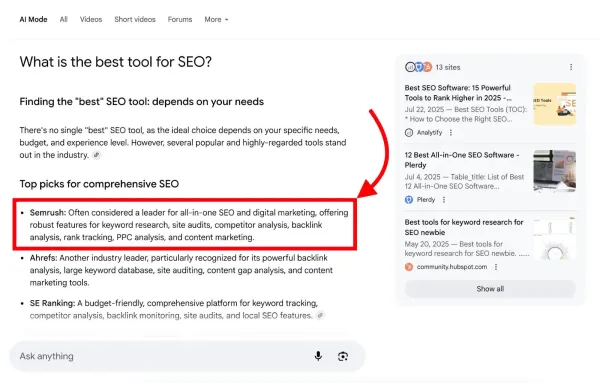Click the HubSpot community favicon
The height and width of the screenshot is (383, 600).
click(409, 267)
